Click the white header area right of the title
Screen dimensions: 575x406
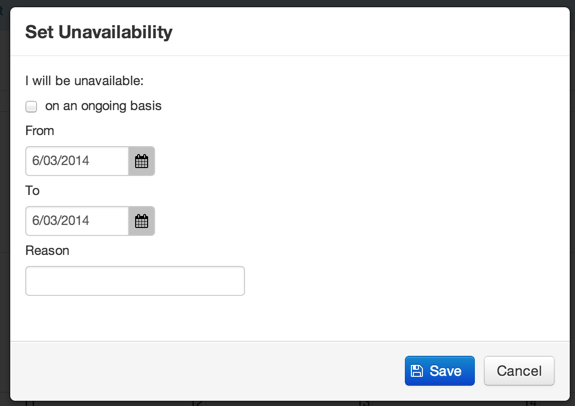pos(367,32)
